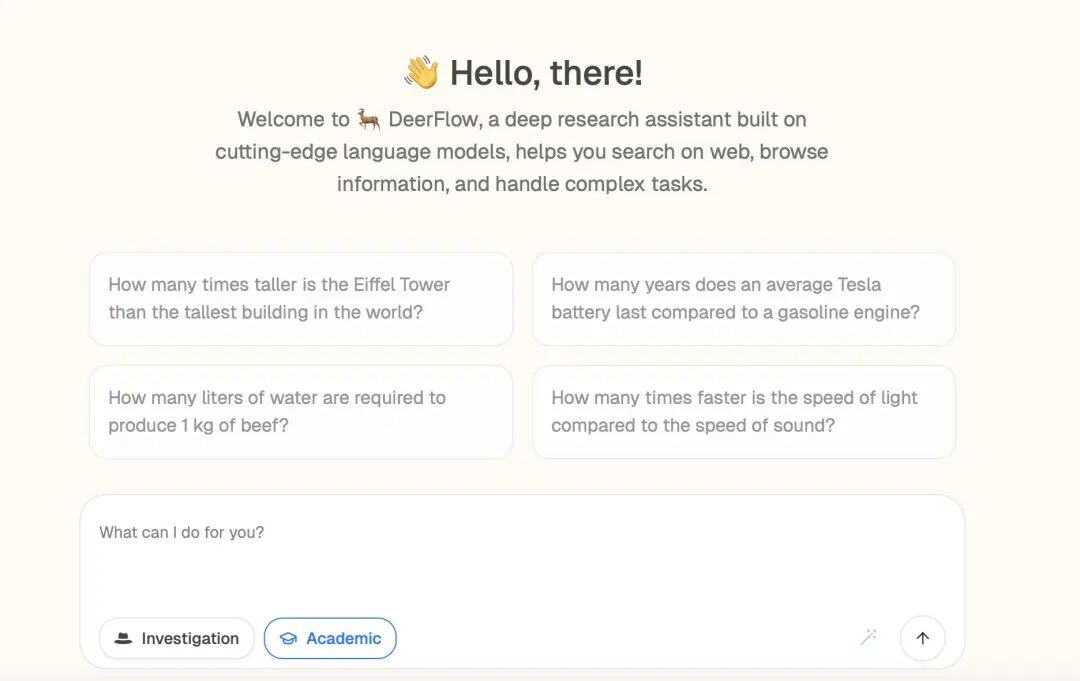Click 'Welcome to' at the start of the description
This screenshot has height=681, width=1080.
[x=293, y=119]
